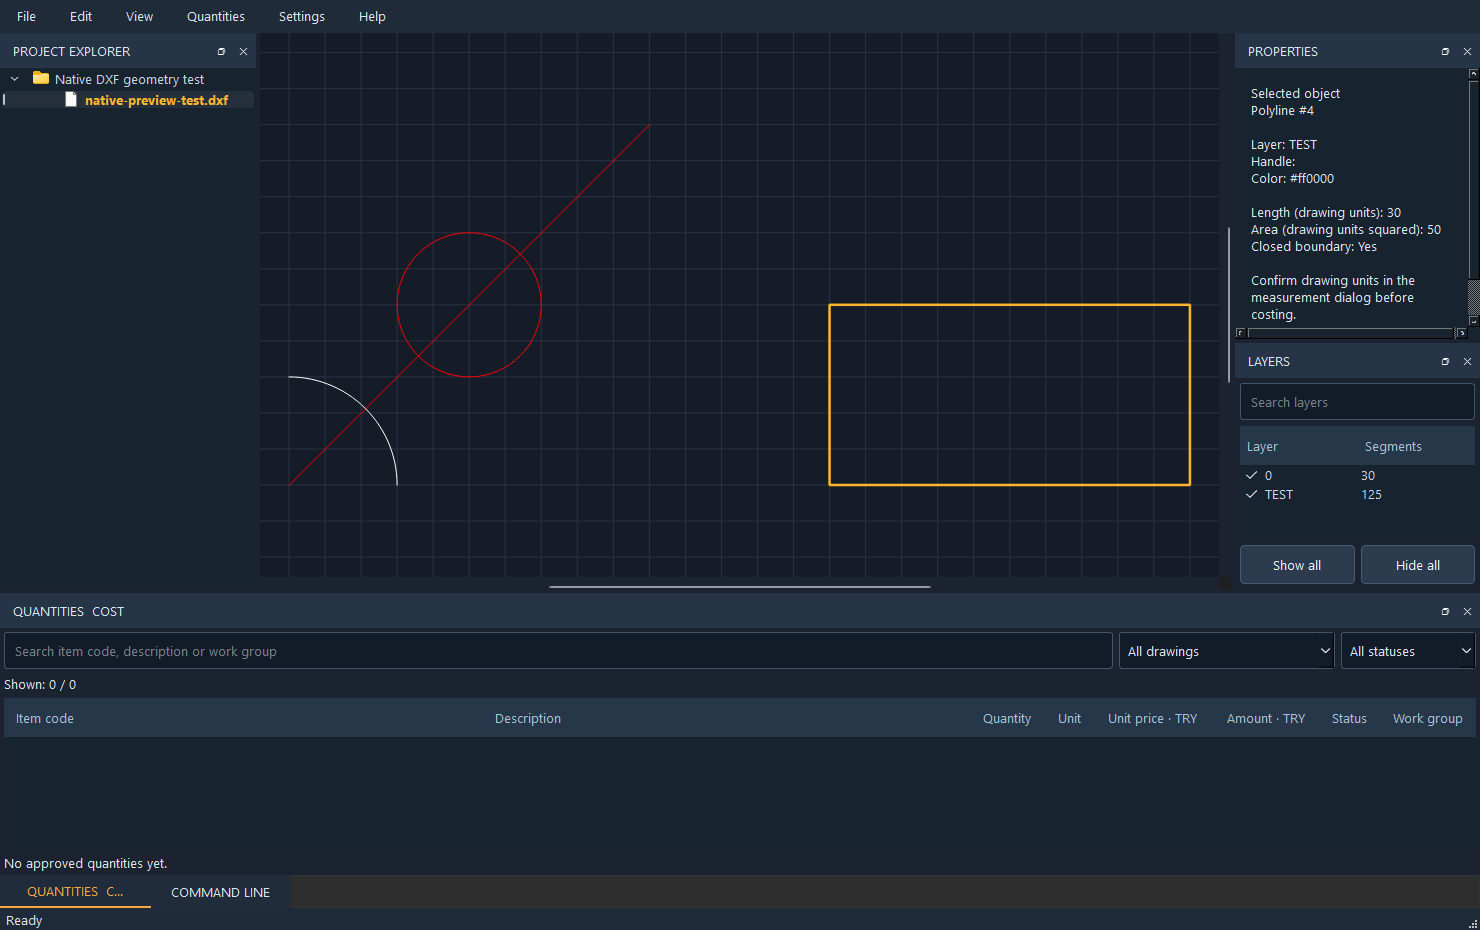The width and height of the screenshot is (1480, 930).
Task: Close the Layers panel
Action: click(x=1467, y=361)
